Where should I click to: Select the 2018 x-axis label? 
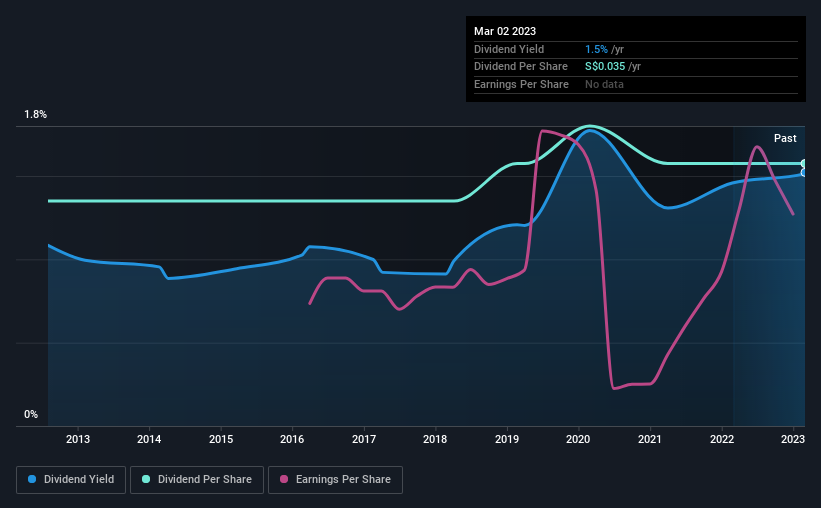point(435,439)
